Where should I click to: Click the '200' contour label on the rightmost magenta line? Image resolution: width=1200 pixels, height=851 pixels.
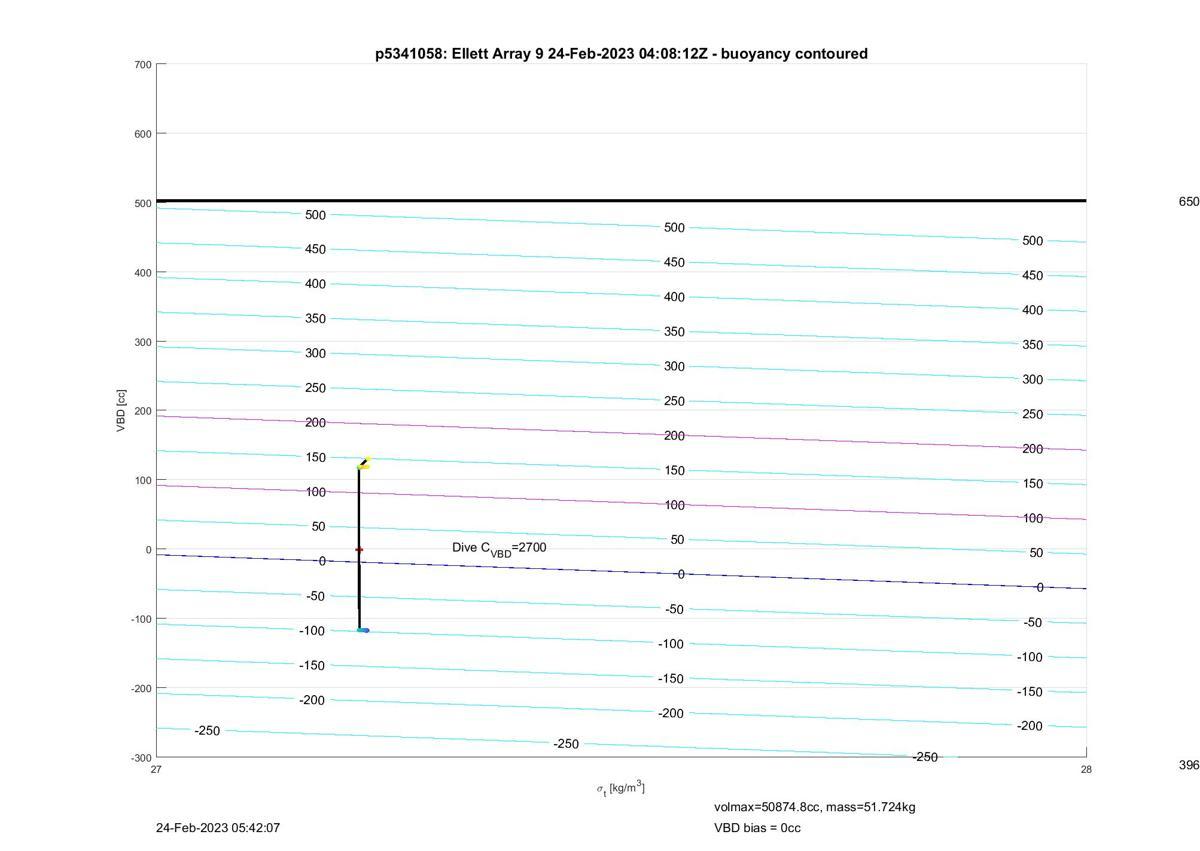point(1033,450)
